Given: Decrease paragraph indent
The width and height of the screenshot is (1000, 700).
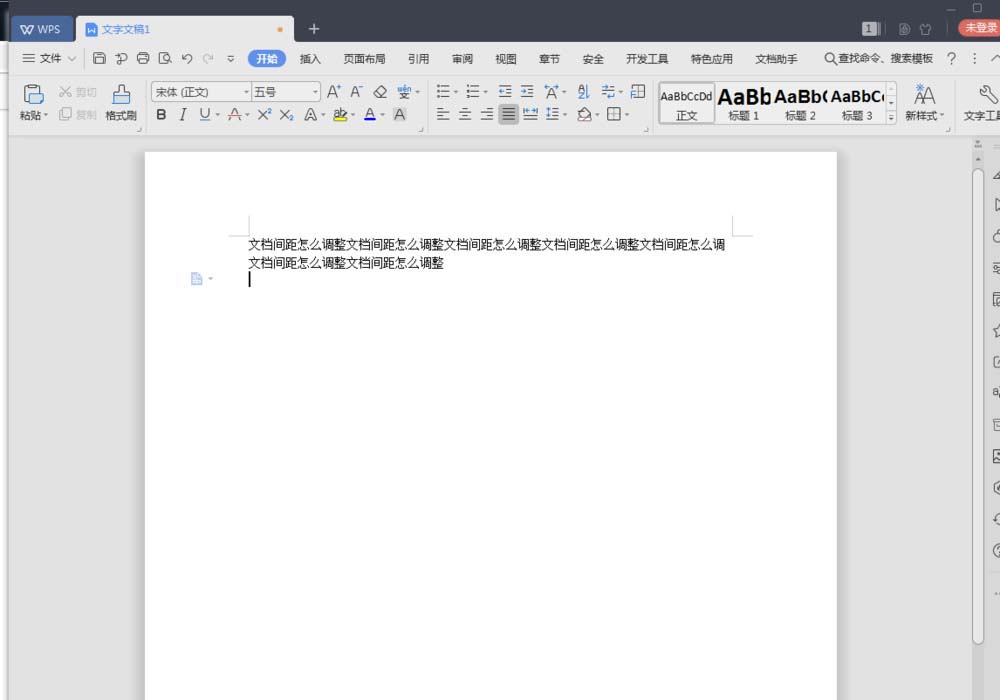Looking at the screenshot, I should (505, 92).
